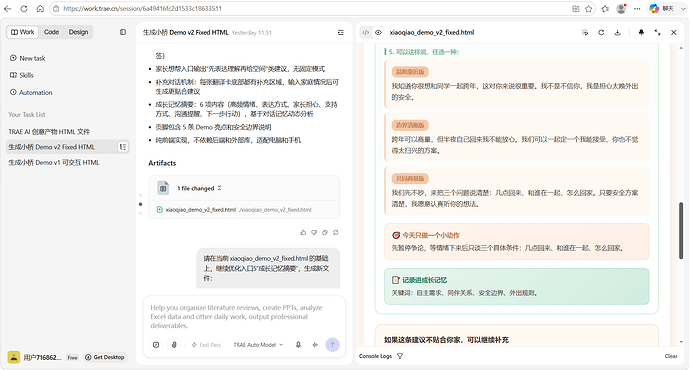The width and height of the screenshot is (690, 370).
Task: Open the browser home page
Action: (40, 8)
